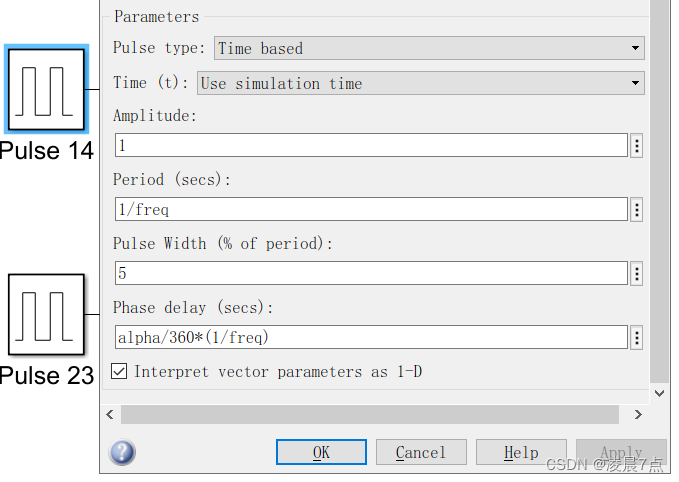Open Amplitude field three-dot options button
Viewport: 679px width, 482px height.
pos(637,146)
